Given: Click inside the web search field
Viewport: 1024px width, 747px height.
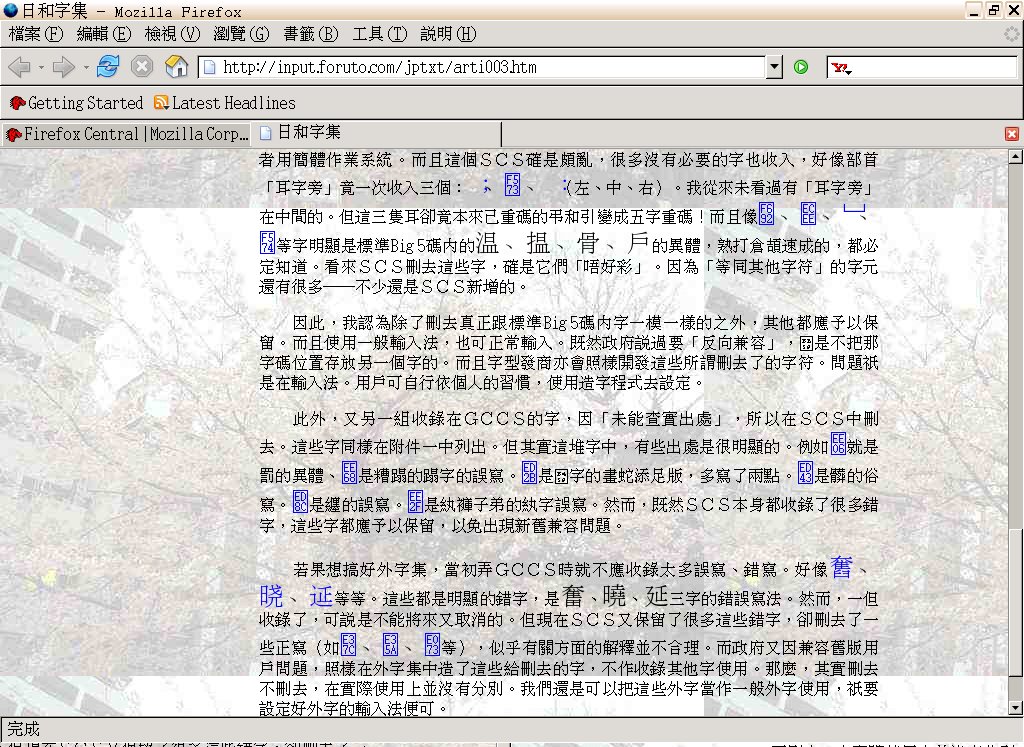Looking at the screenshot, I should click(935, 68).
